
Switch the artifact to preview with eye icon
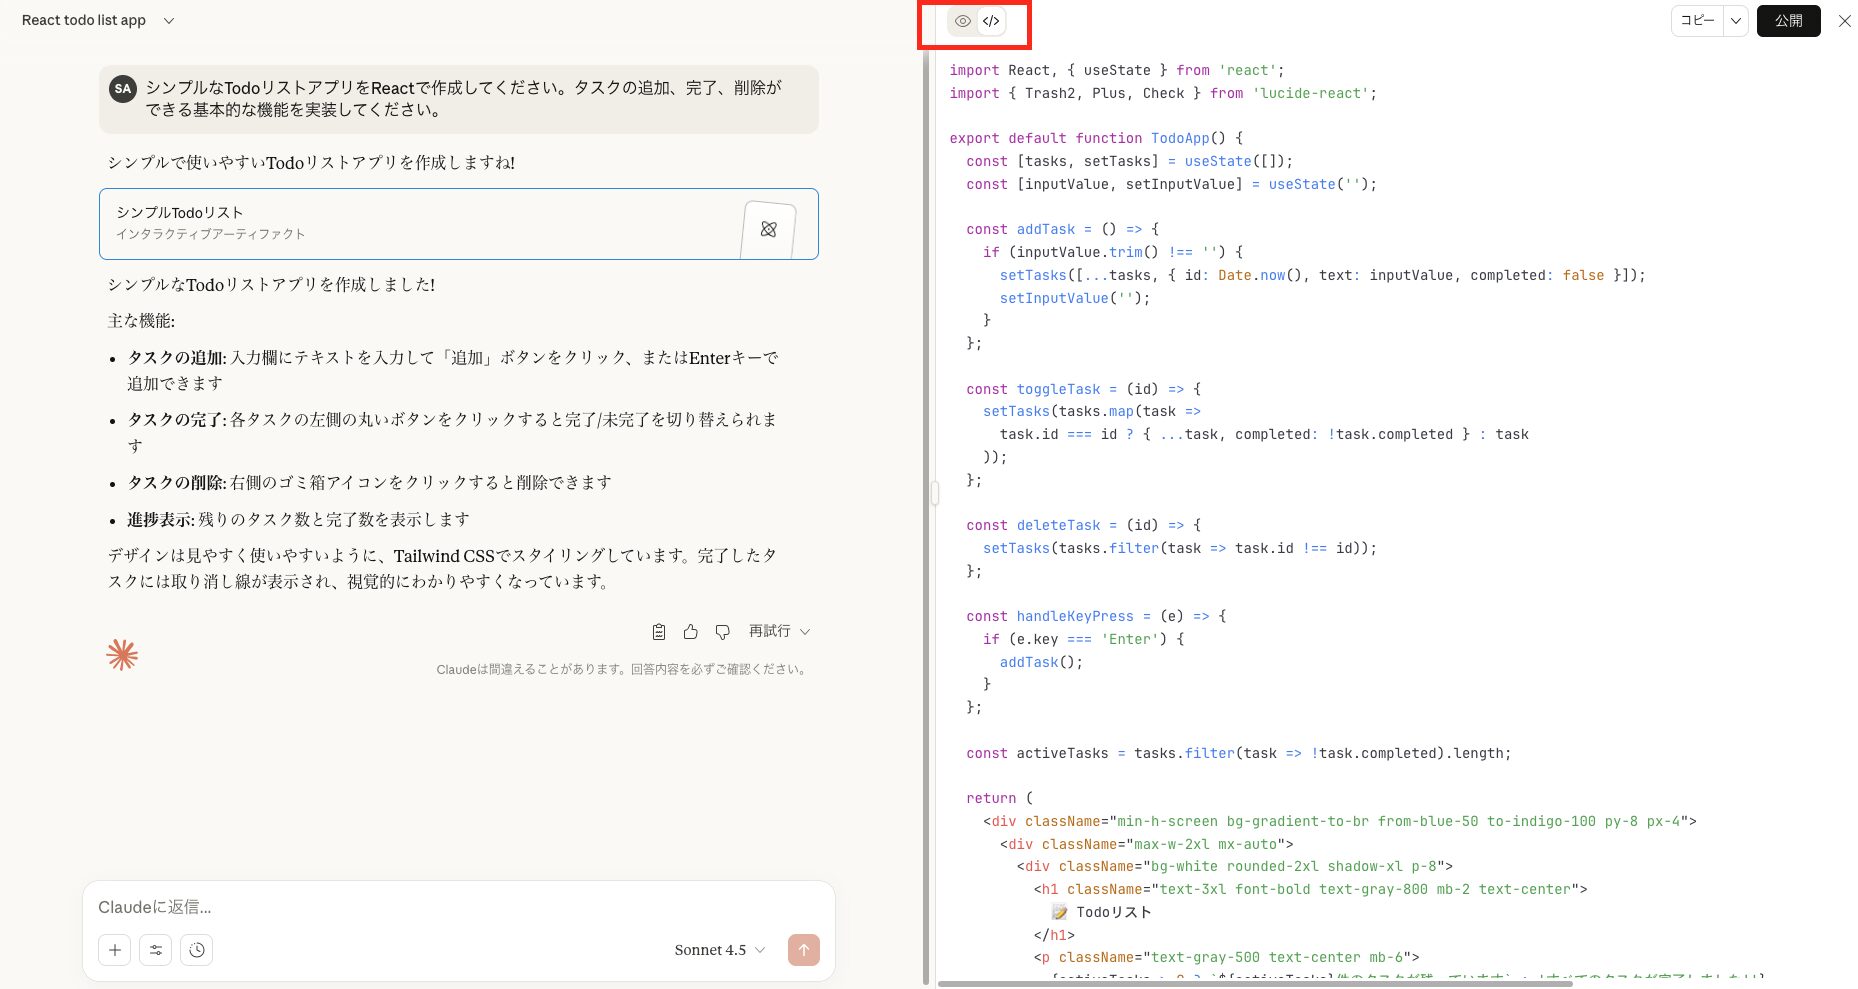962,20
